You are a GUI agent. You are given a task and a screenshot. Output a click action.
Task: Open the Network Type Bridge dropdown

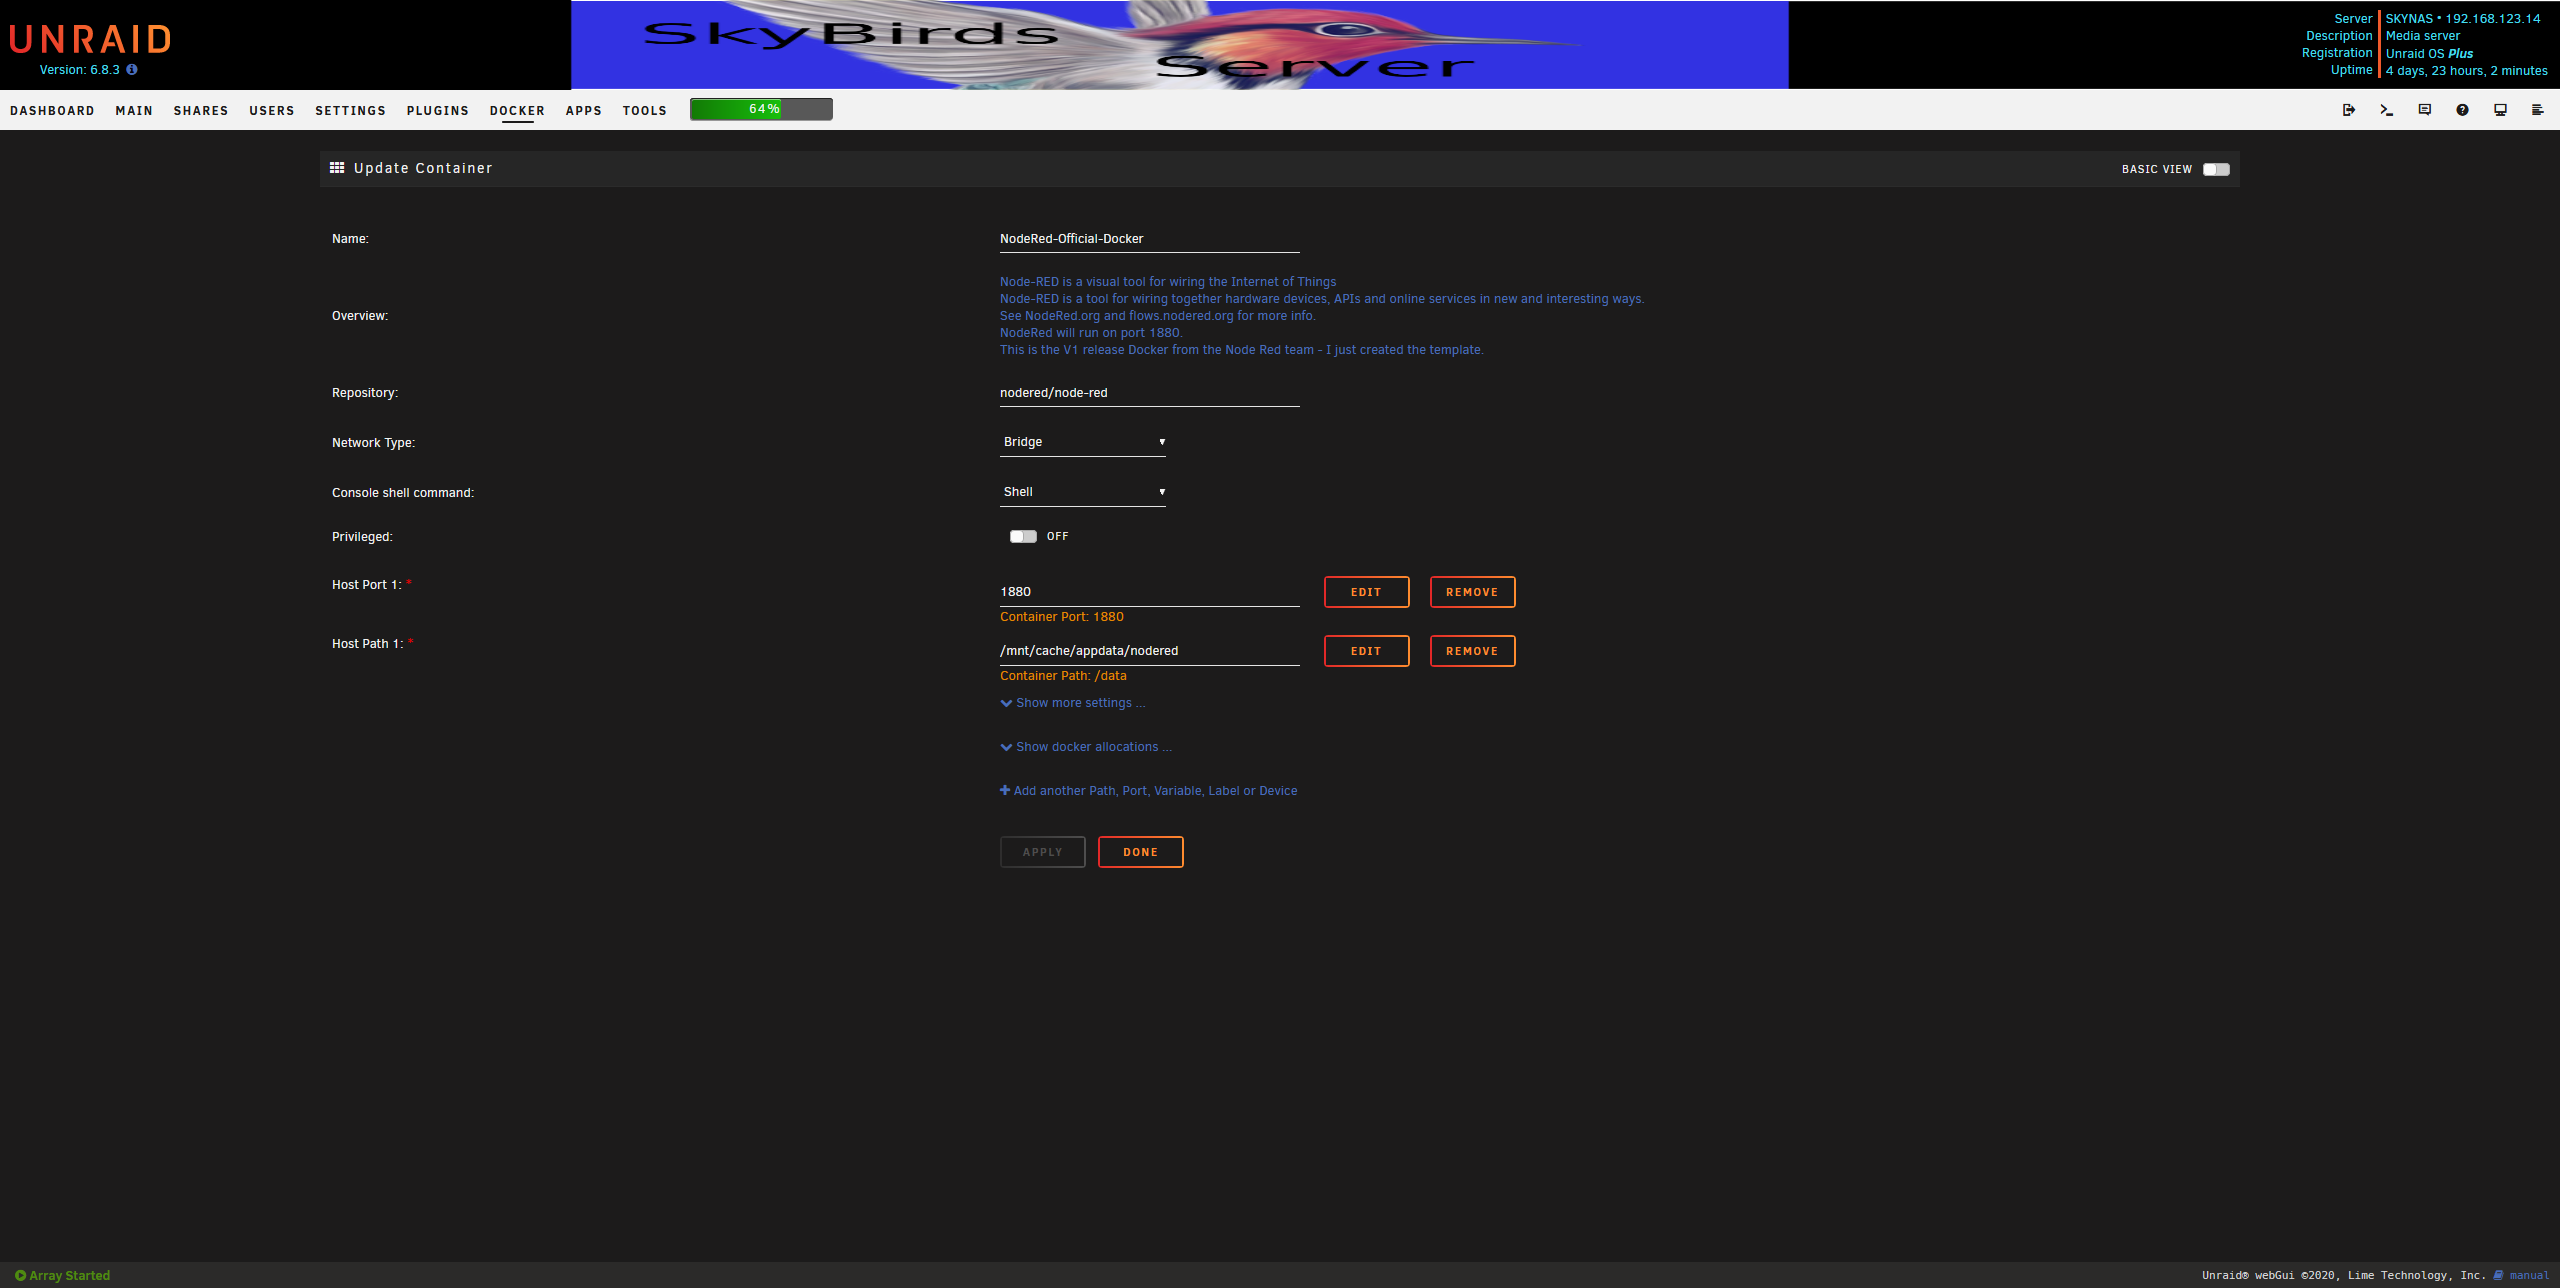(x=1083, y=442)
